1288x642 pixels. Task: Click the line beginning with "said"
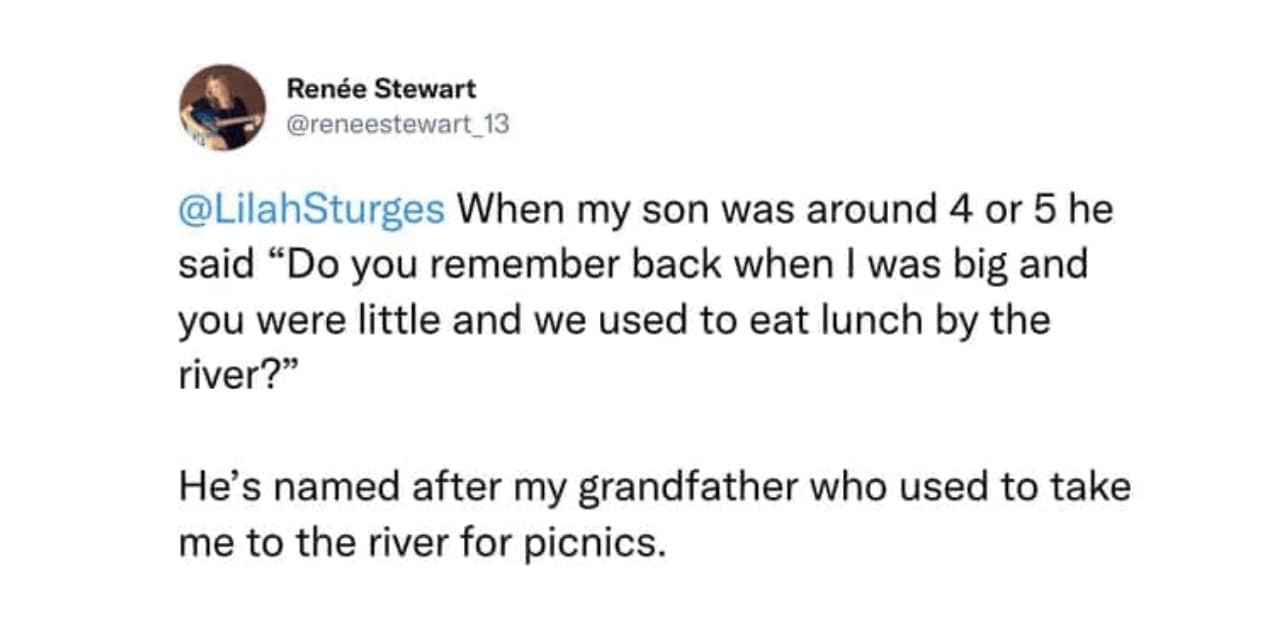coord(632,268)
